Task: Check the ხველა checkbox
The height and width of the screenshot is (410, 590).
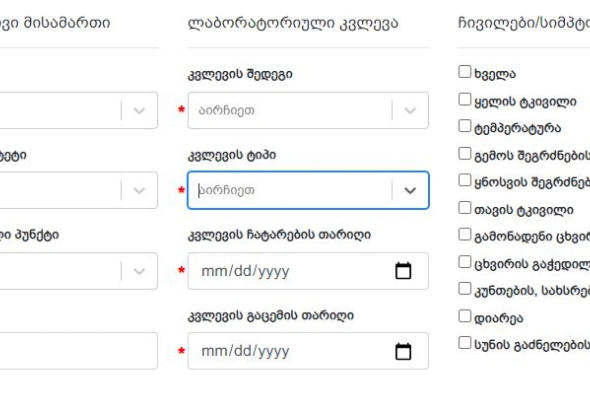Action: click(x=465, y=71)
